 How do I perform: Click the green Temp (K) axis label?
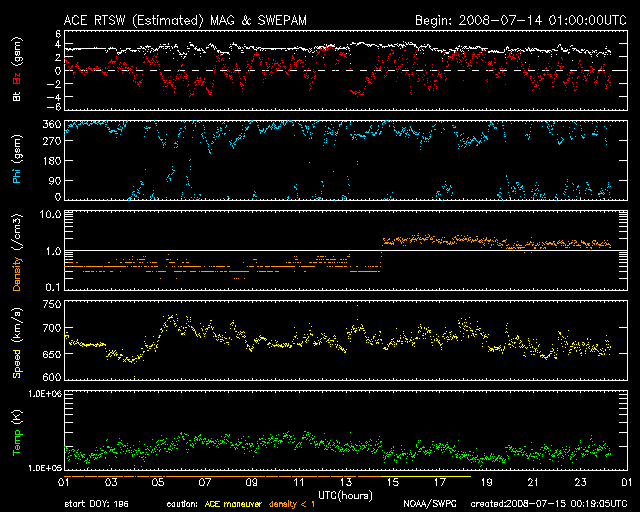coord(16,433)
